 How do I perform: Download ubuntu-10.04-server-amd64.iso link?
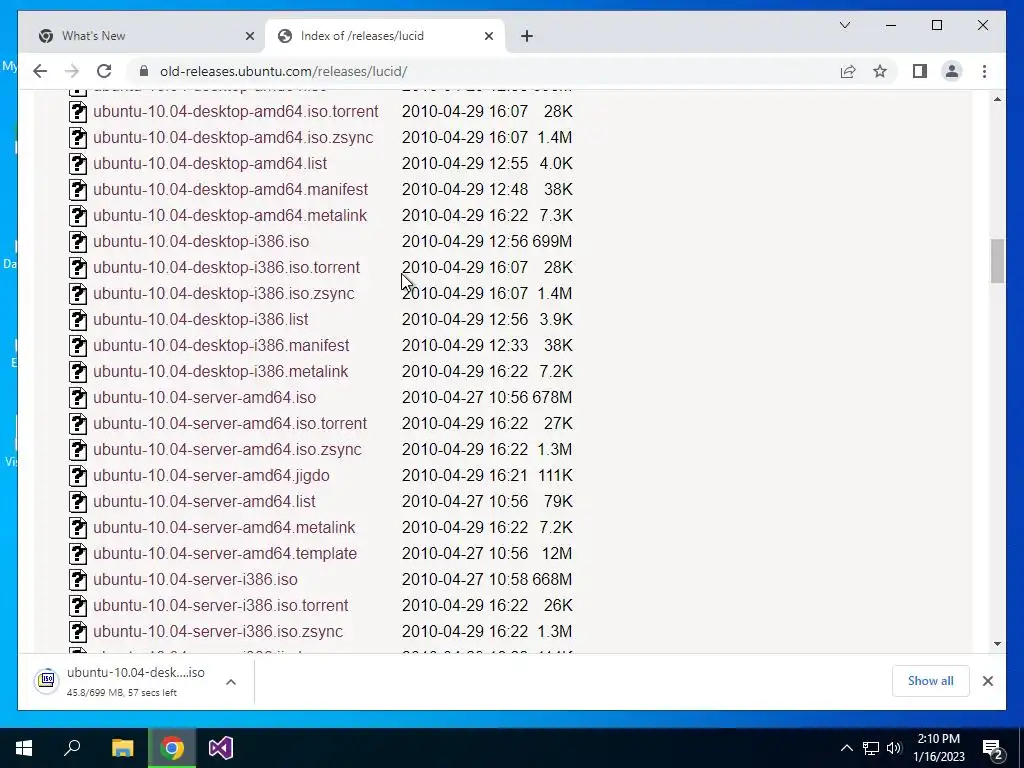[x=204, y=398]
